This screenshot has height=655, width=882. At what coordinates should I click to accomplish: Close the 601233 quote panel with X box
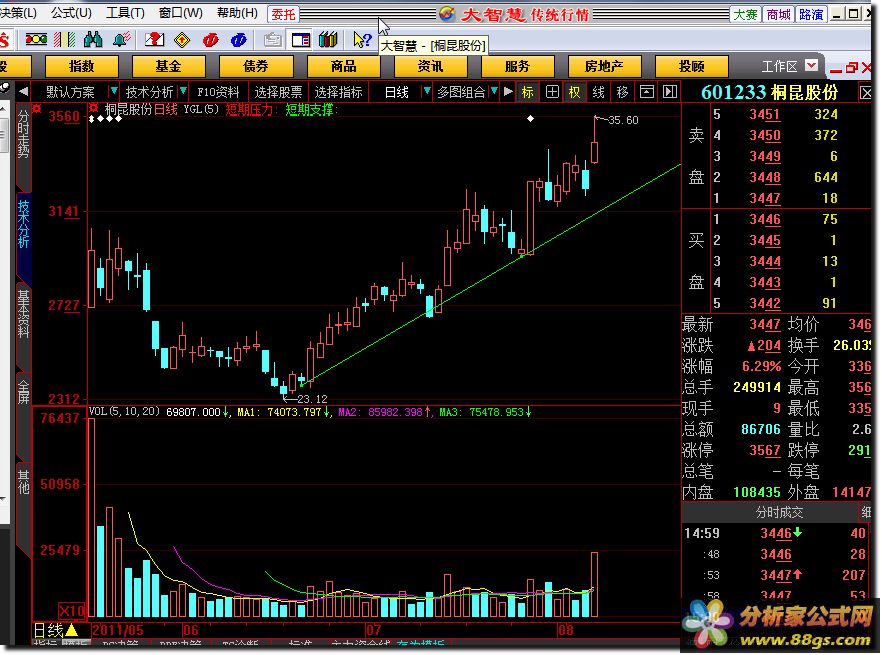pos(865,93)
